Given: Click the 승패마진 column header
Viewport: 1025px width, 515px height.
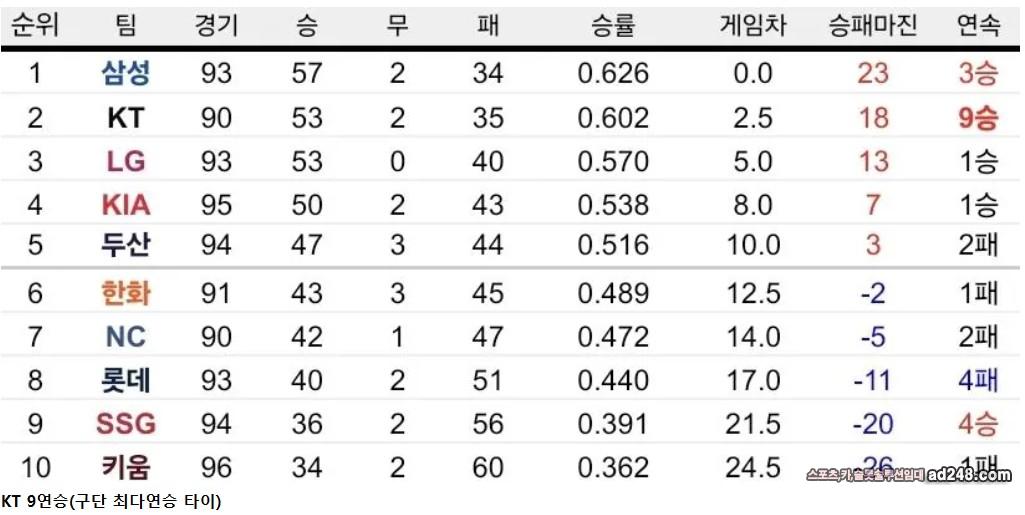Looking at the screenshot, I should [x=873, y=25].
